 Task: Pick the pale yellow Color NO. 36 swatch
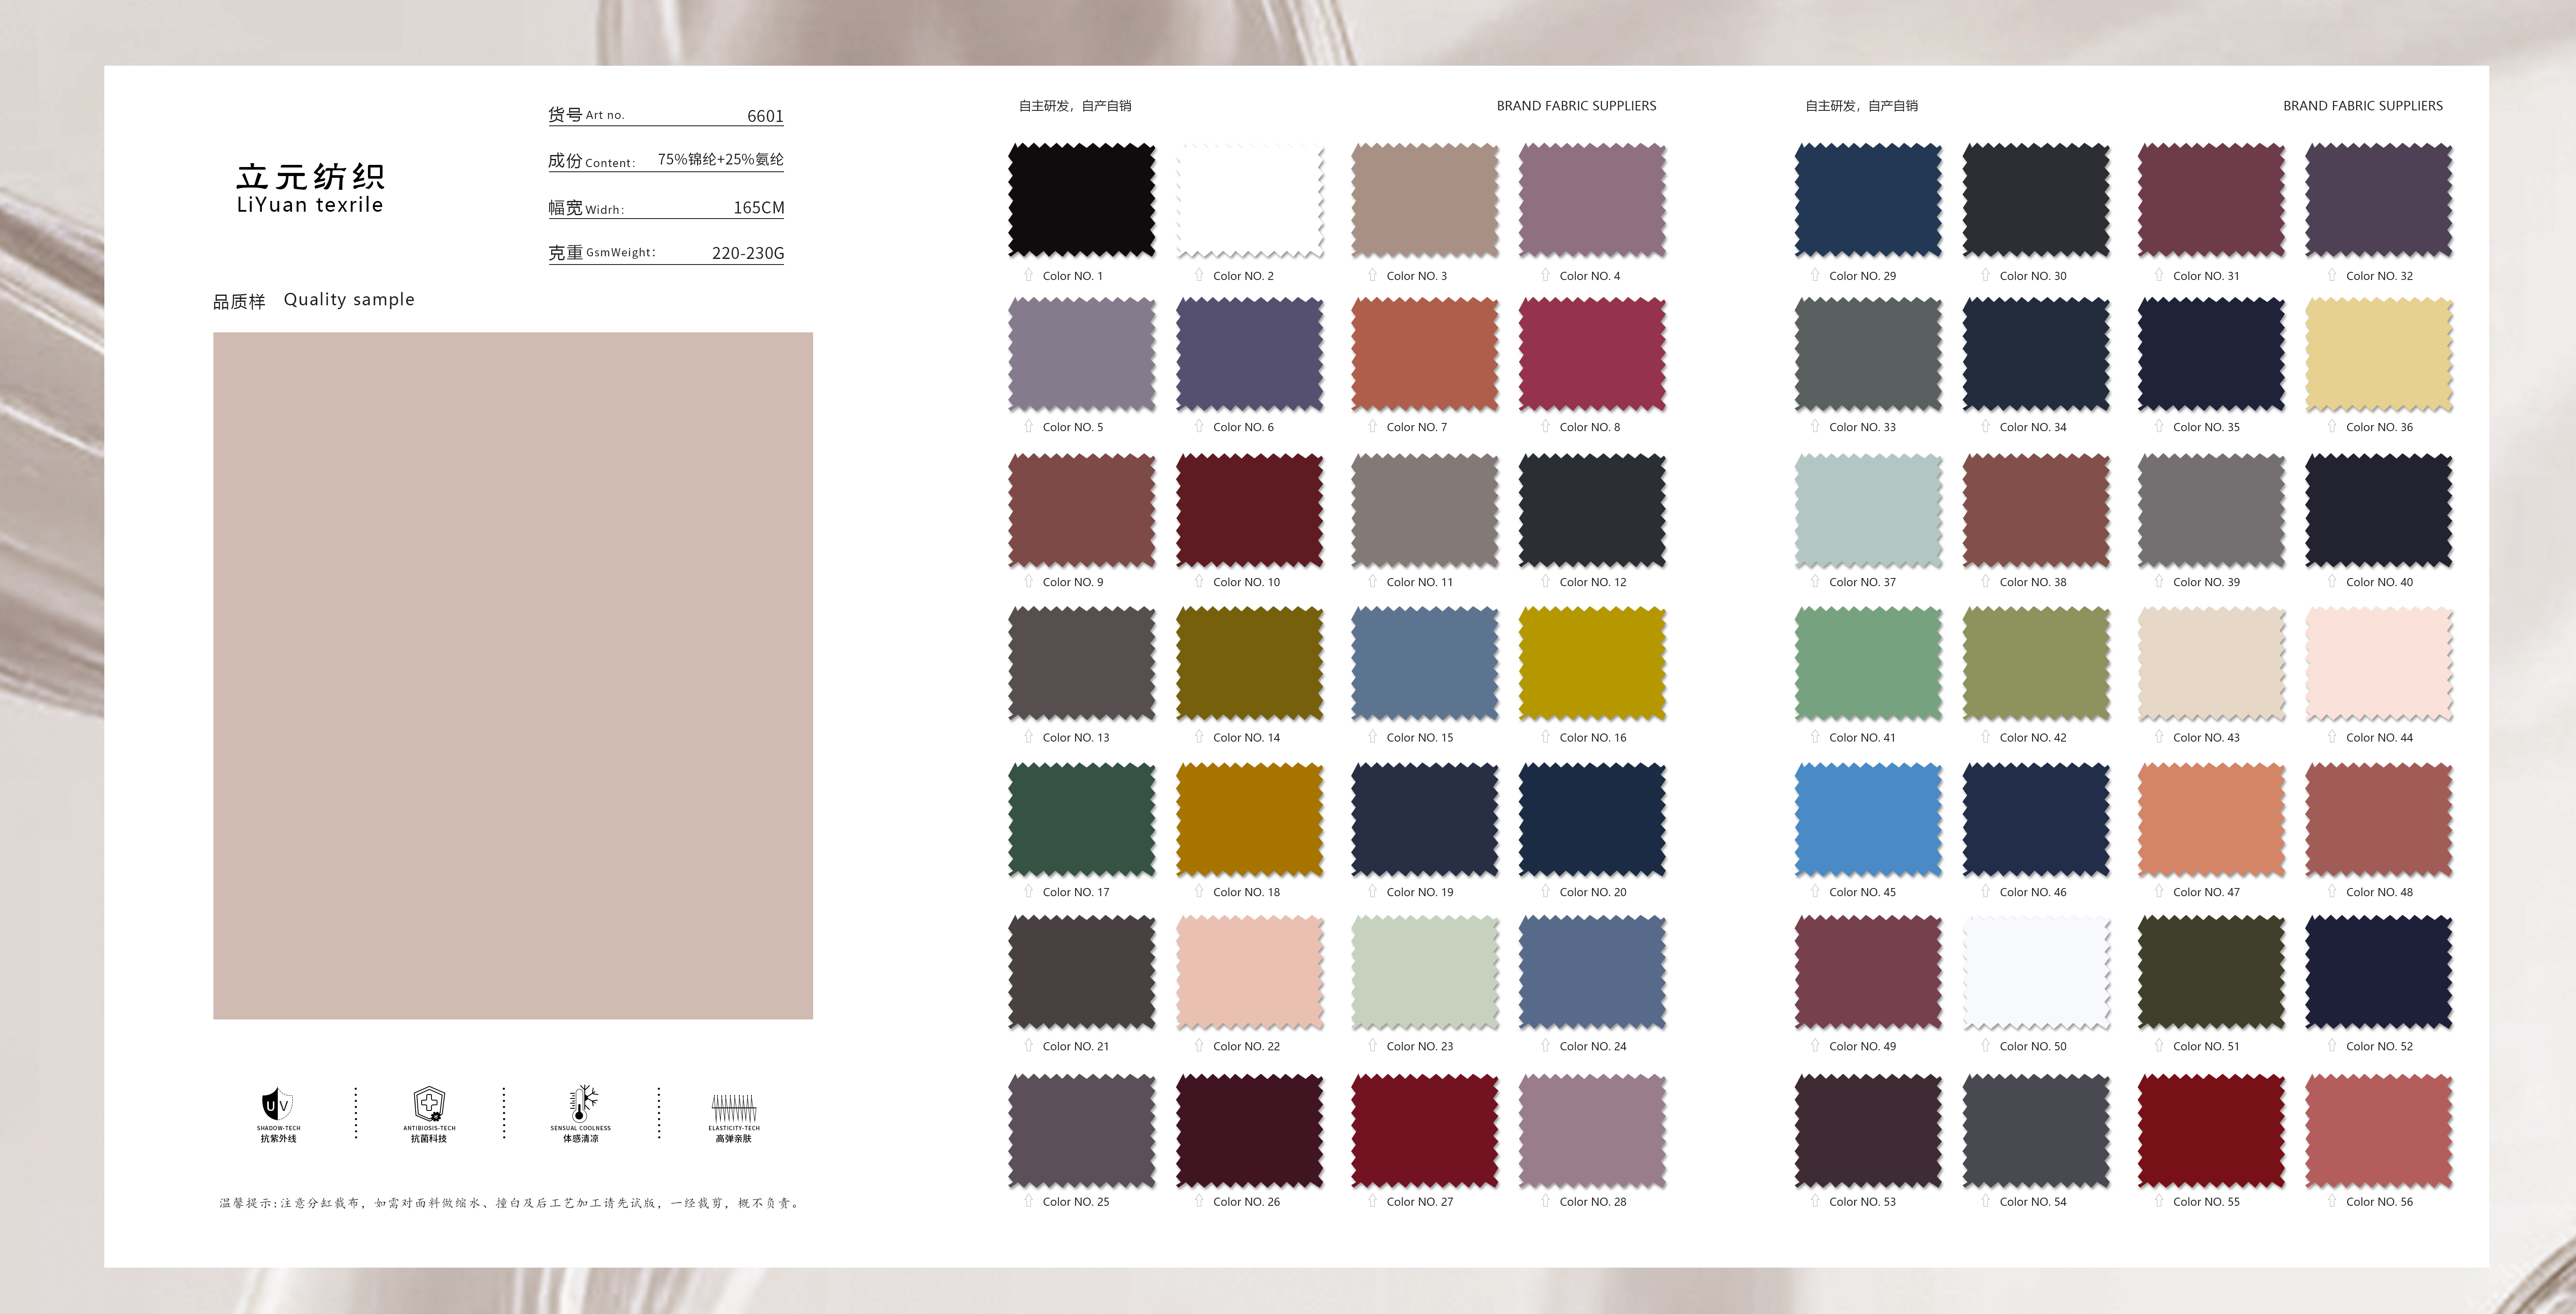tap(2379, 353)
